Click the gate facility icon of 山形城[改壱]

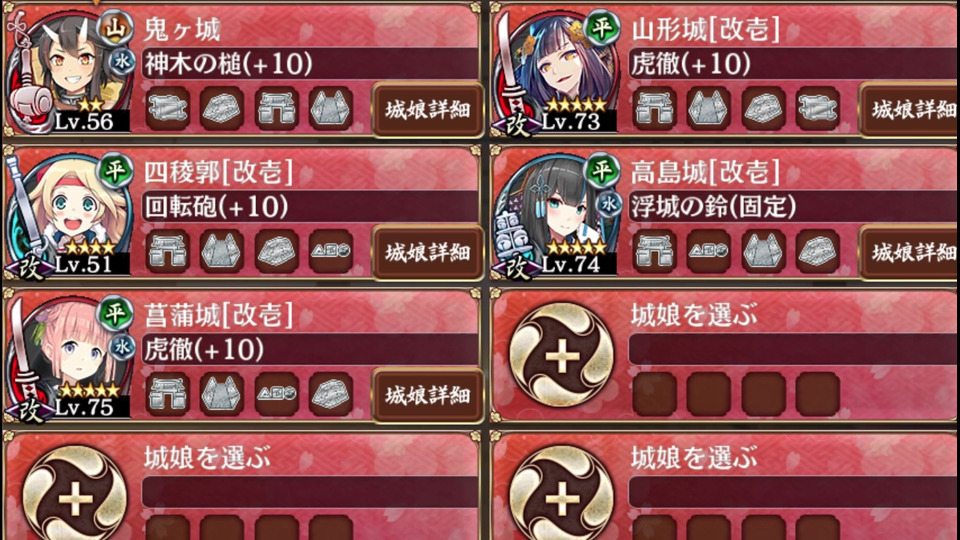pyautogui.click(x=654, y=108)
